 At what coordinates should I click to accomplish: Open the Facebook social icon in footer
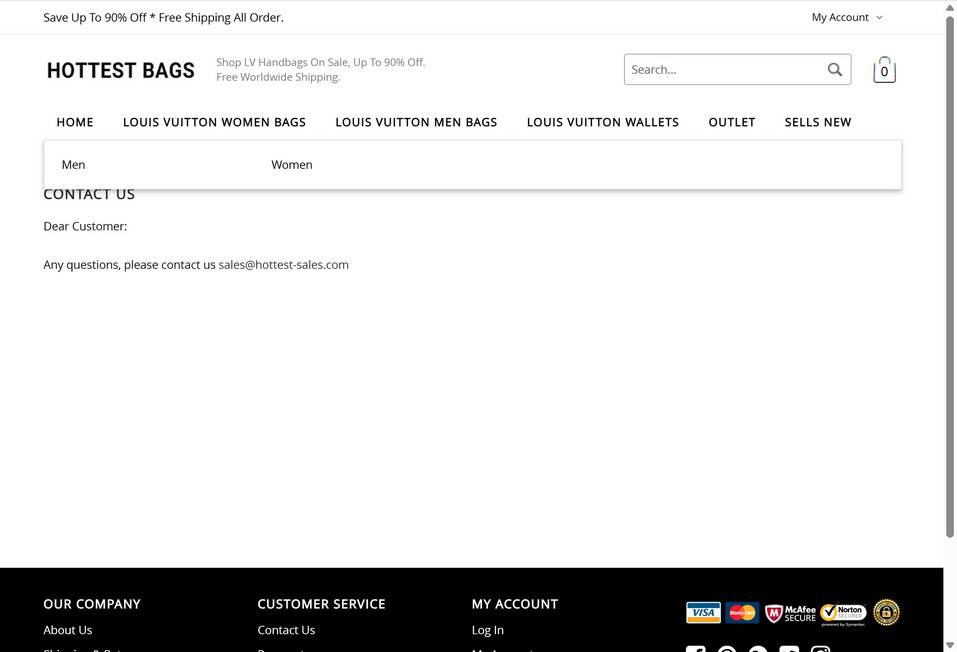tap(696, 649)
